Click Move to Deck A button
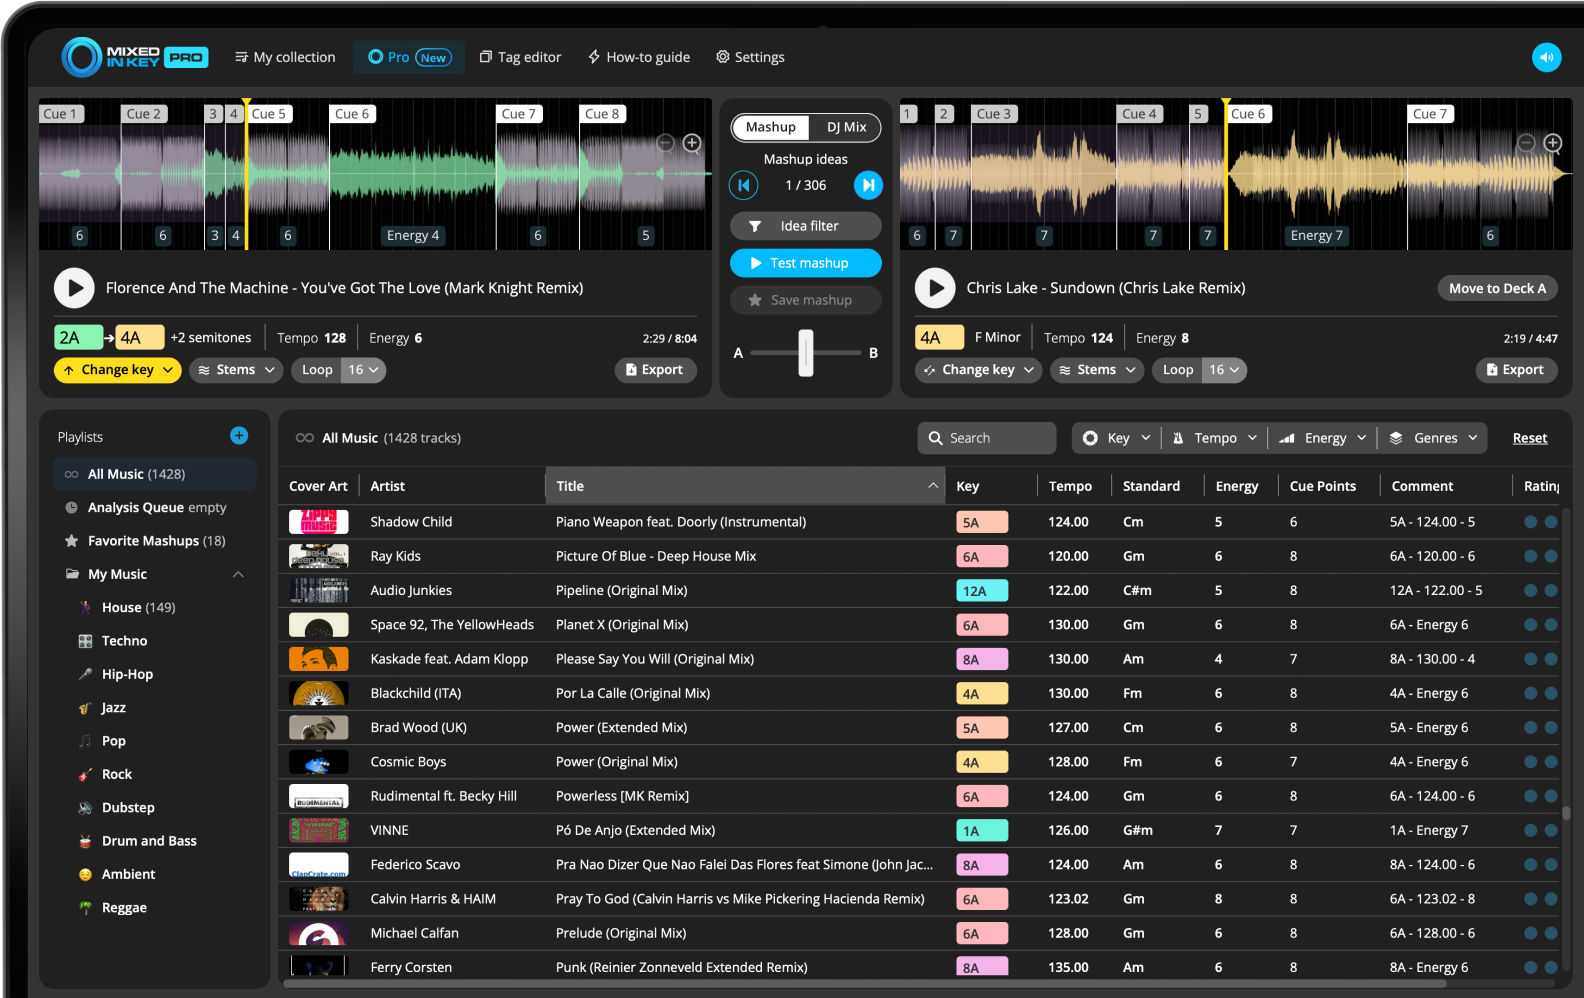 (1496, 288)
